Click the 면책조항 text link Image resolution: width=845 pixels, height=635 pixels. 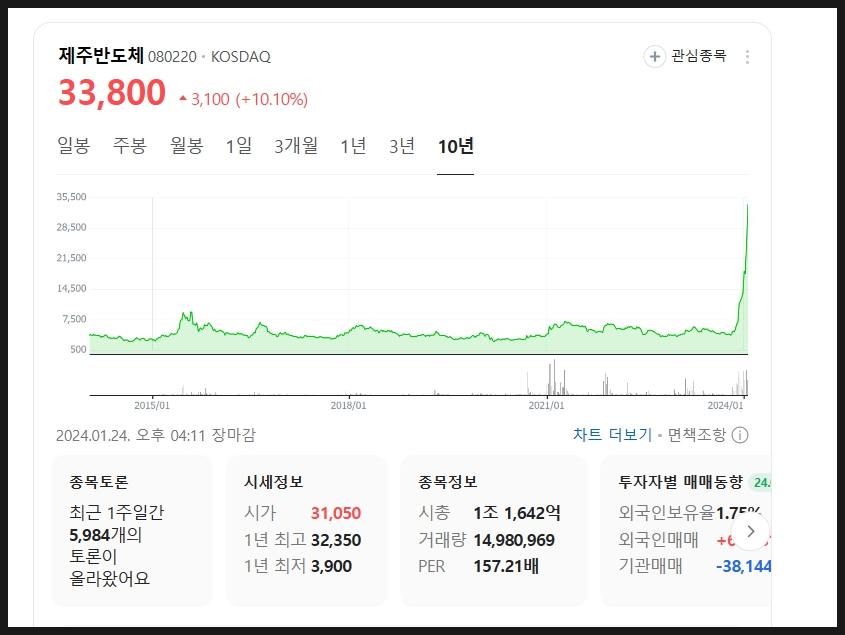coord(697,435)
